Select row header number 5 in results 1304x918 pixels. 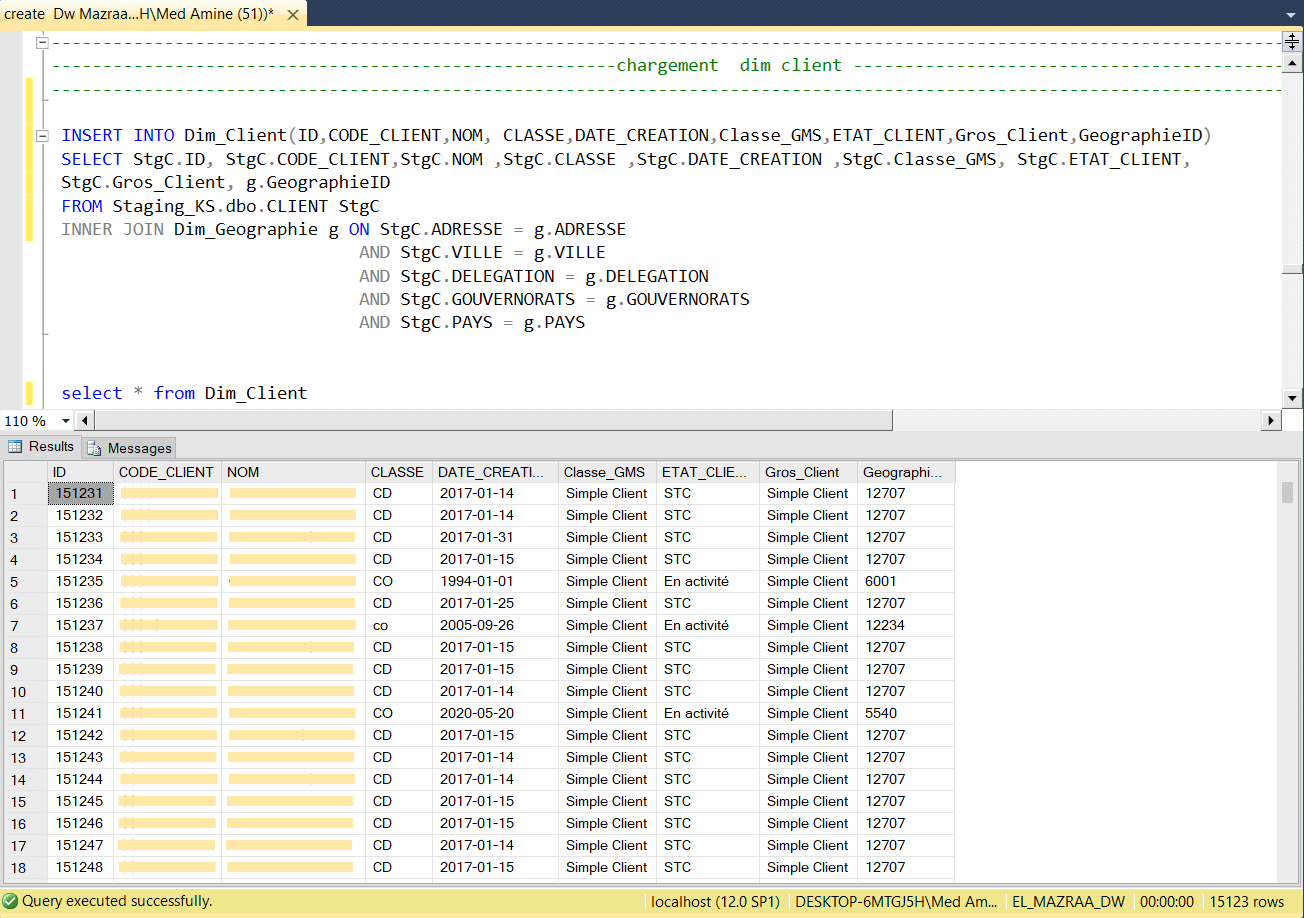(26, 581)
